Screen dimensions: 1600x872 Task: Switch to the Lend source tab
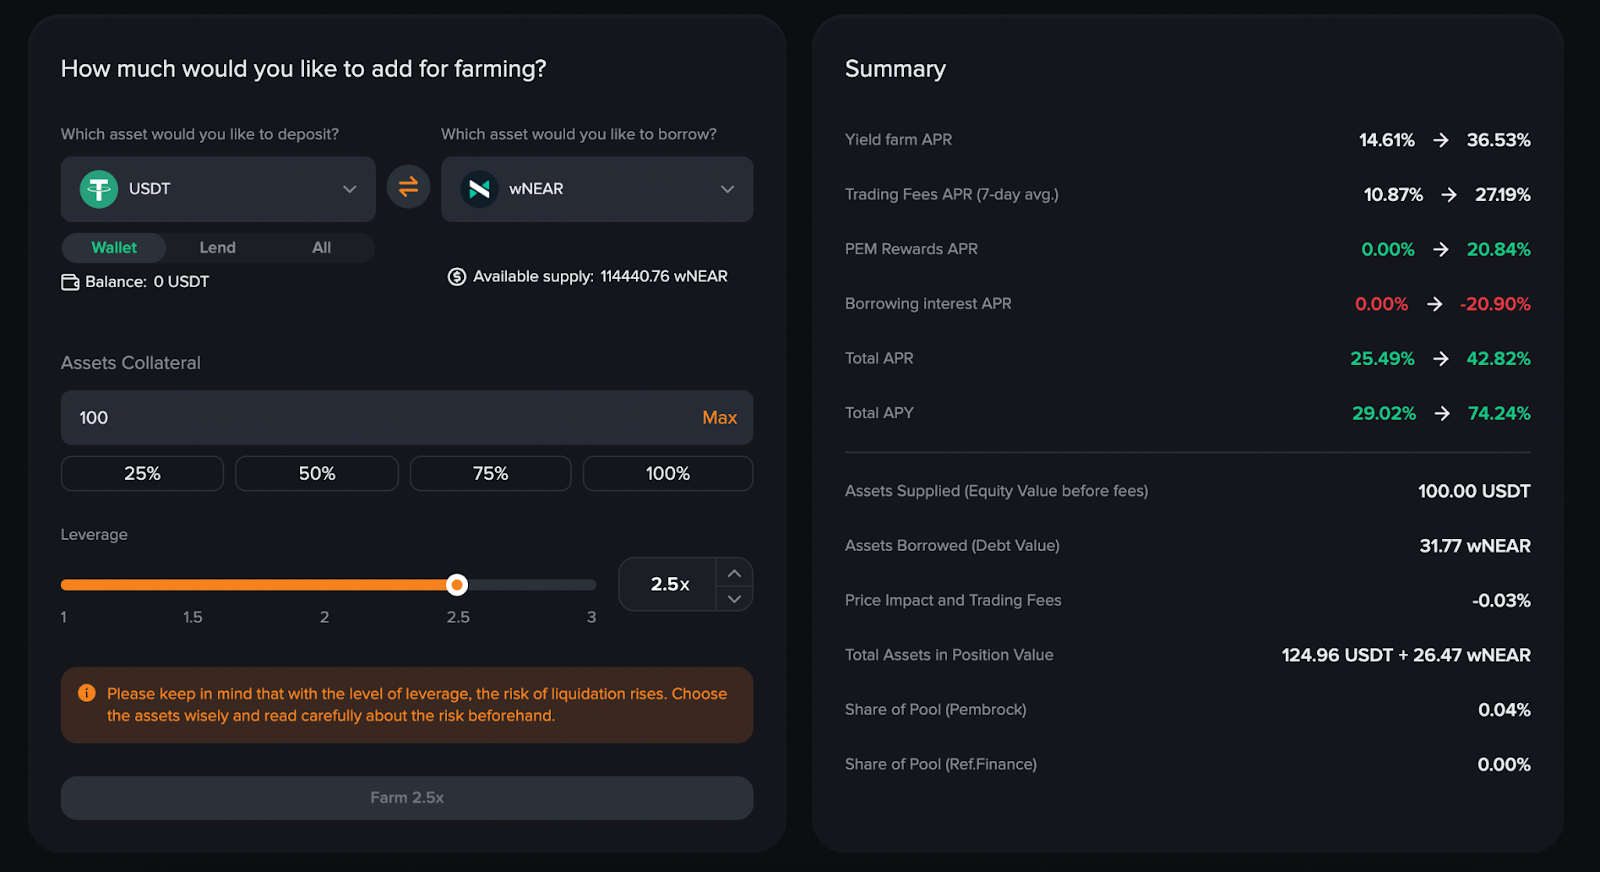[217, 248]
